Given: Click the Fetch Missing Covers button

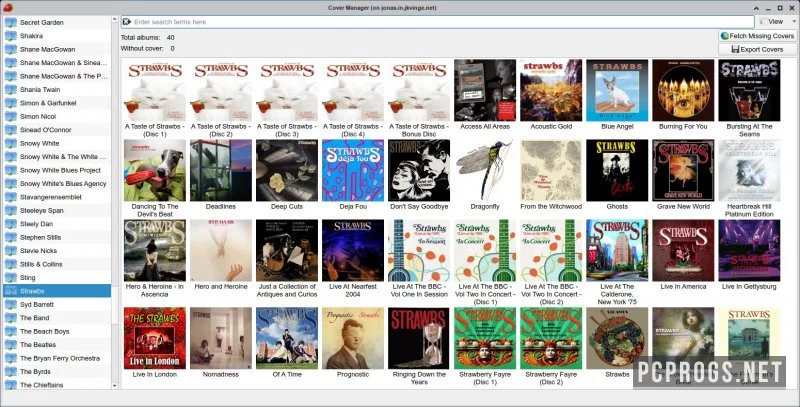Looking at the screenshot, I should (757, 36).
